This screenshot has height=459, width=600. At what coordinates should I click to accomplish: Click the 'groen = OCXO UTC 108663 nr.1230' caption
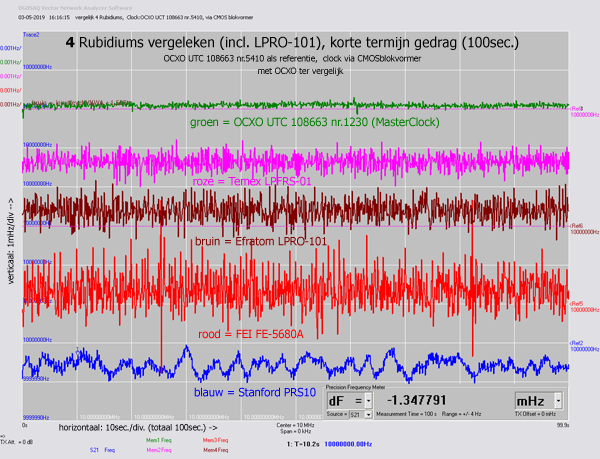tap(315, 122)
